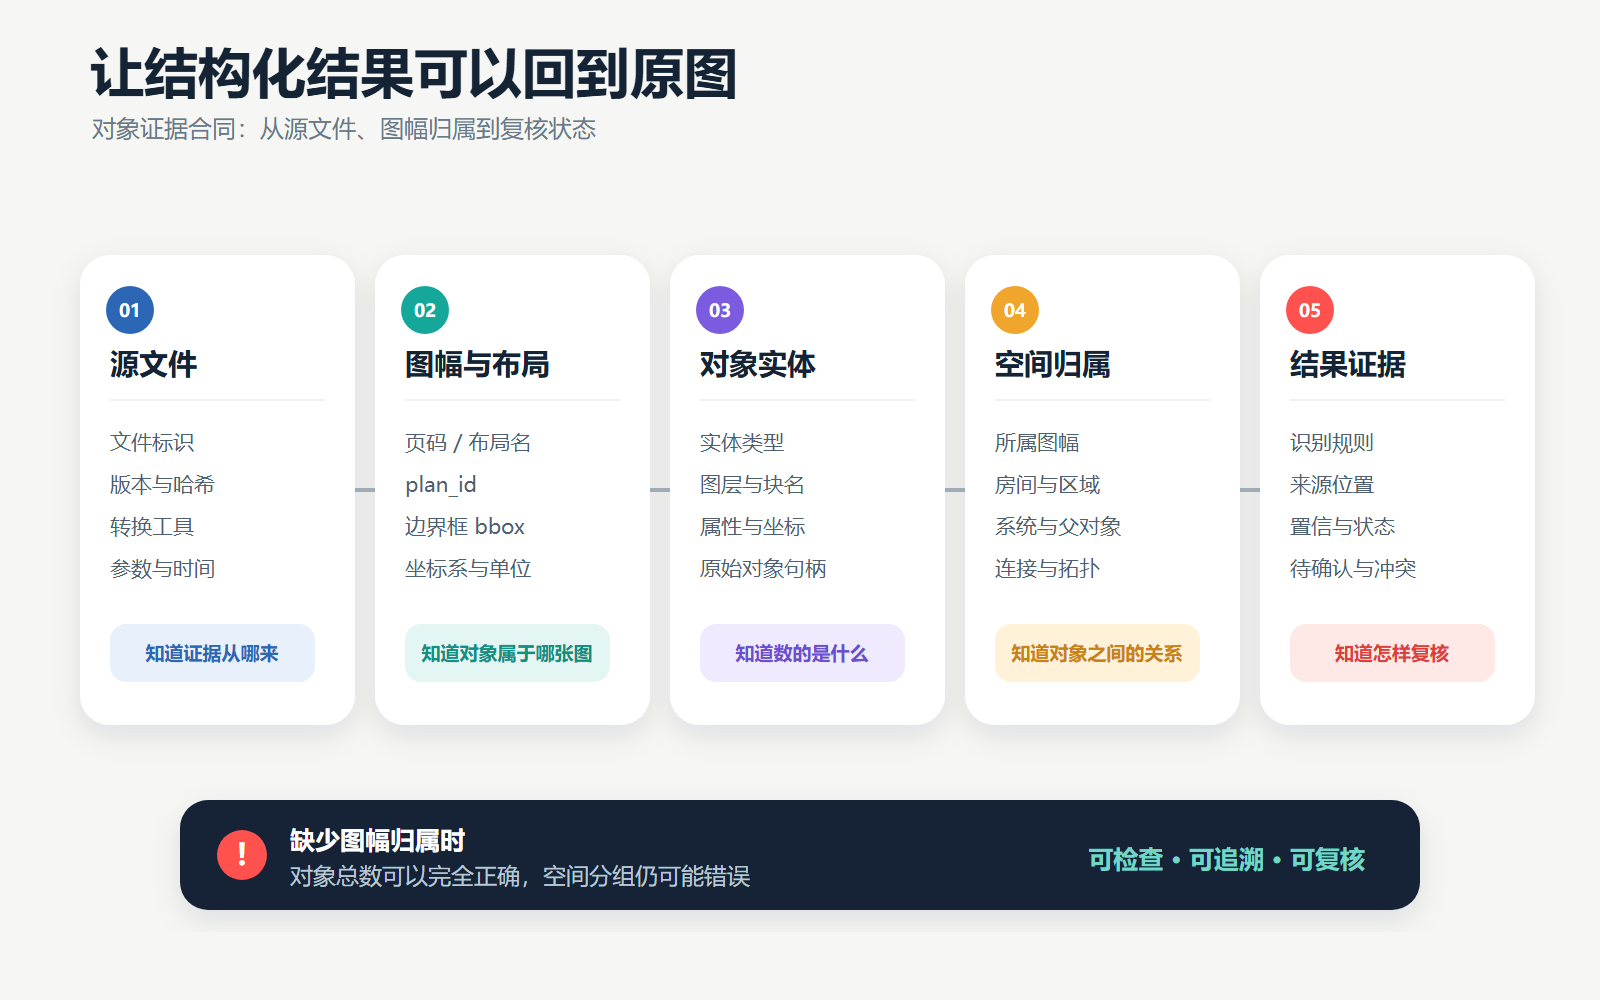Click the teal 02 step badge
The height and width of the screenshot is (1000, 1600).
point(425,310)
